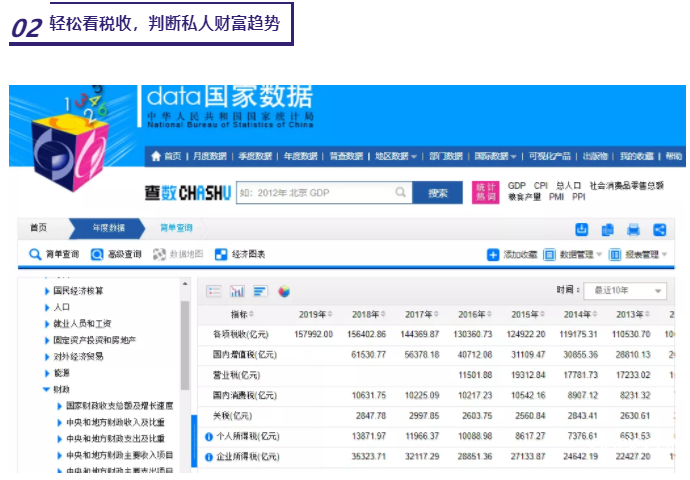Open 数据地图 map tool
The height and width of the screenshot is (480, 690).
click(x=178, y=254)
